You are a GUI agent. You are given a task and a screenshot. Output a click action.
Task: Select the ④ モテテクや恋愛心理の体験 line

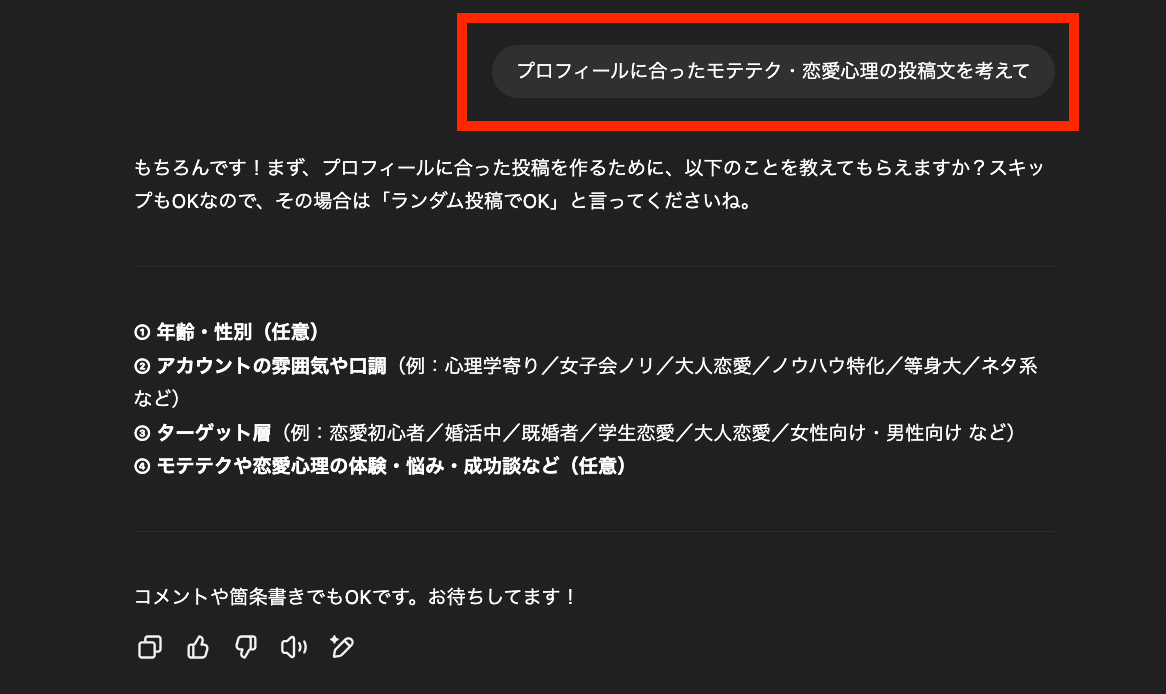(380, 466)
